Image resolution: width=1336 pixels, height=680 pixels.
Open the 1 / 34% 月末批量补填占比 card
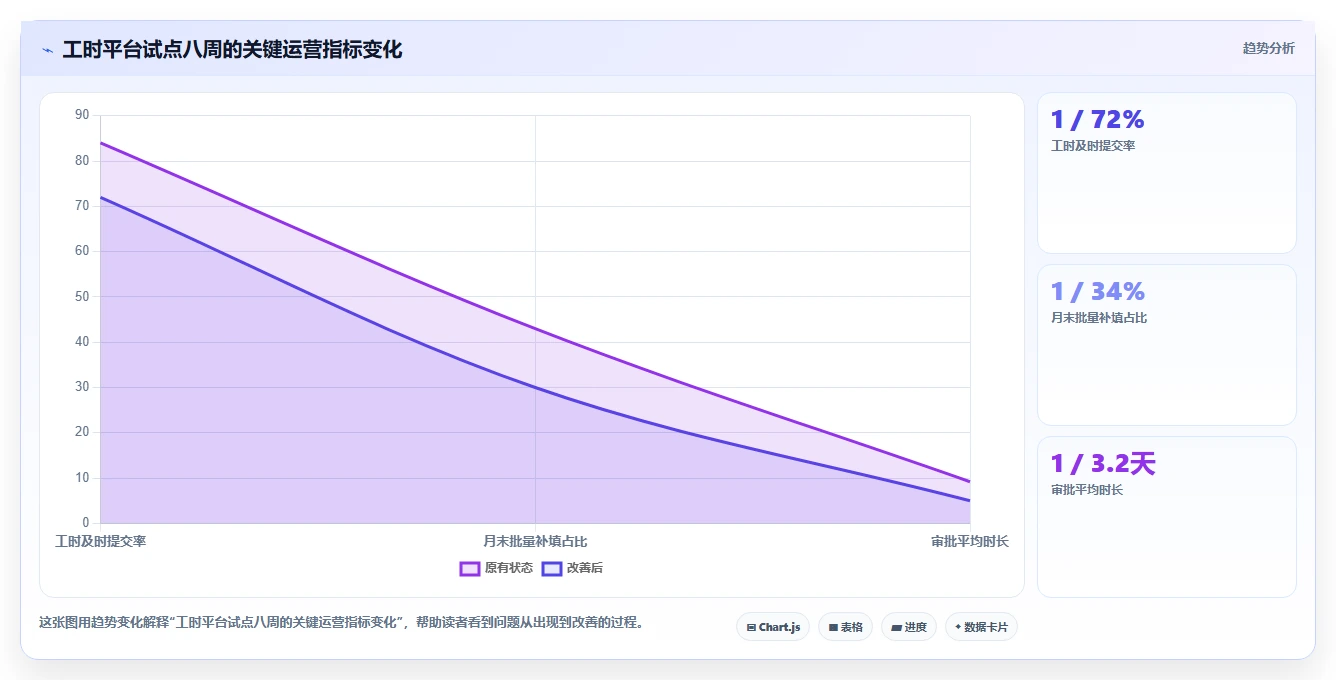[x=1166, y=345]
